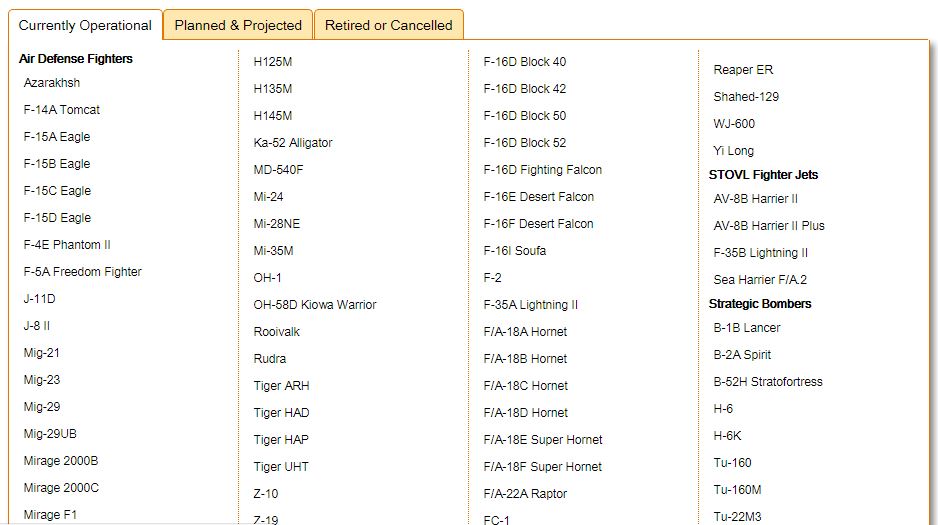Select the B-52H Stratofortress link
The height and width of the screenshot is (525, 938).
click(x=768, y=382)
